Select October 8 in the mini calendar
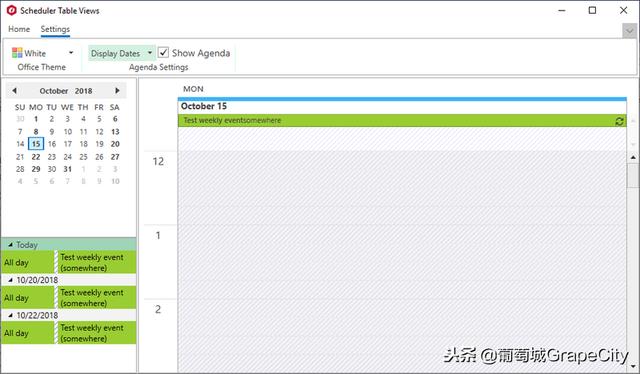 [x=36, y=131]
